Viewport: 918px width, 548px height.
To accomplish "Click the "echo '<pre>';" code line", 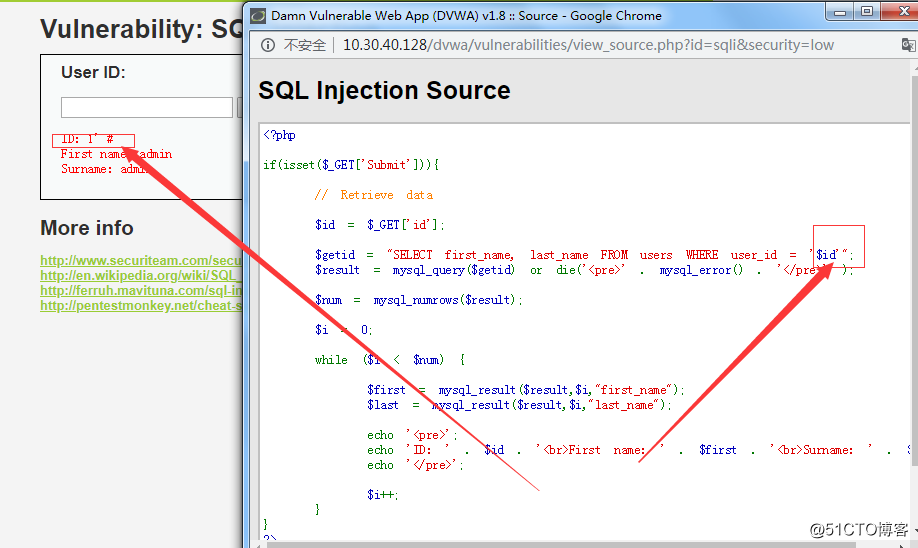I will click(412, 435).
